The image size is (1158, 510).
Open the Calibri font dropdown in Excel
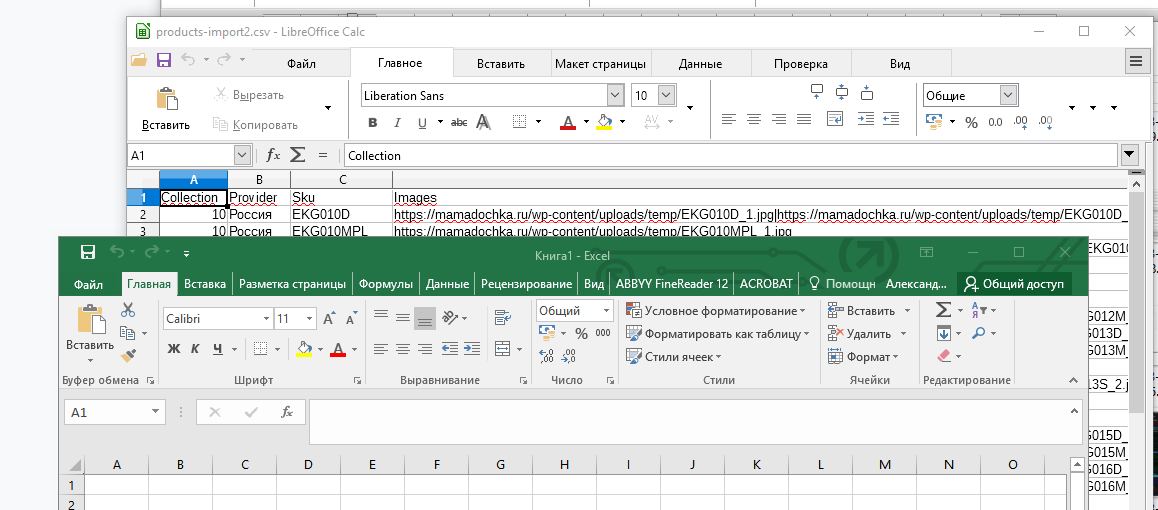click(266, 318)
